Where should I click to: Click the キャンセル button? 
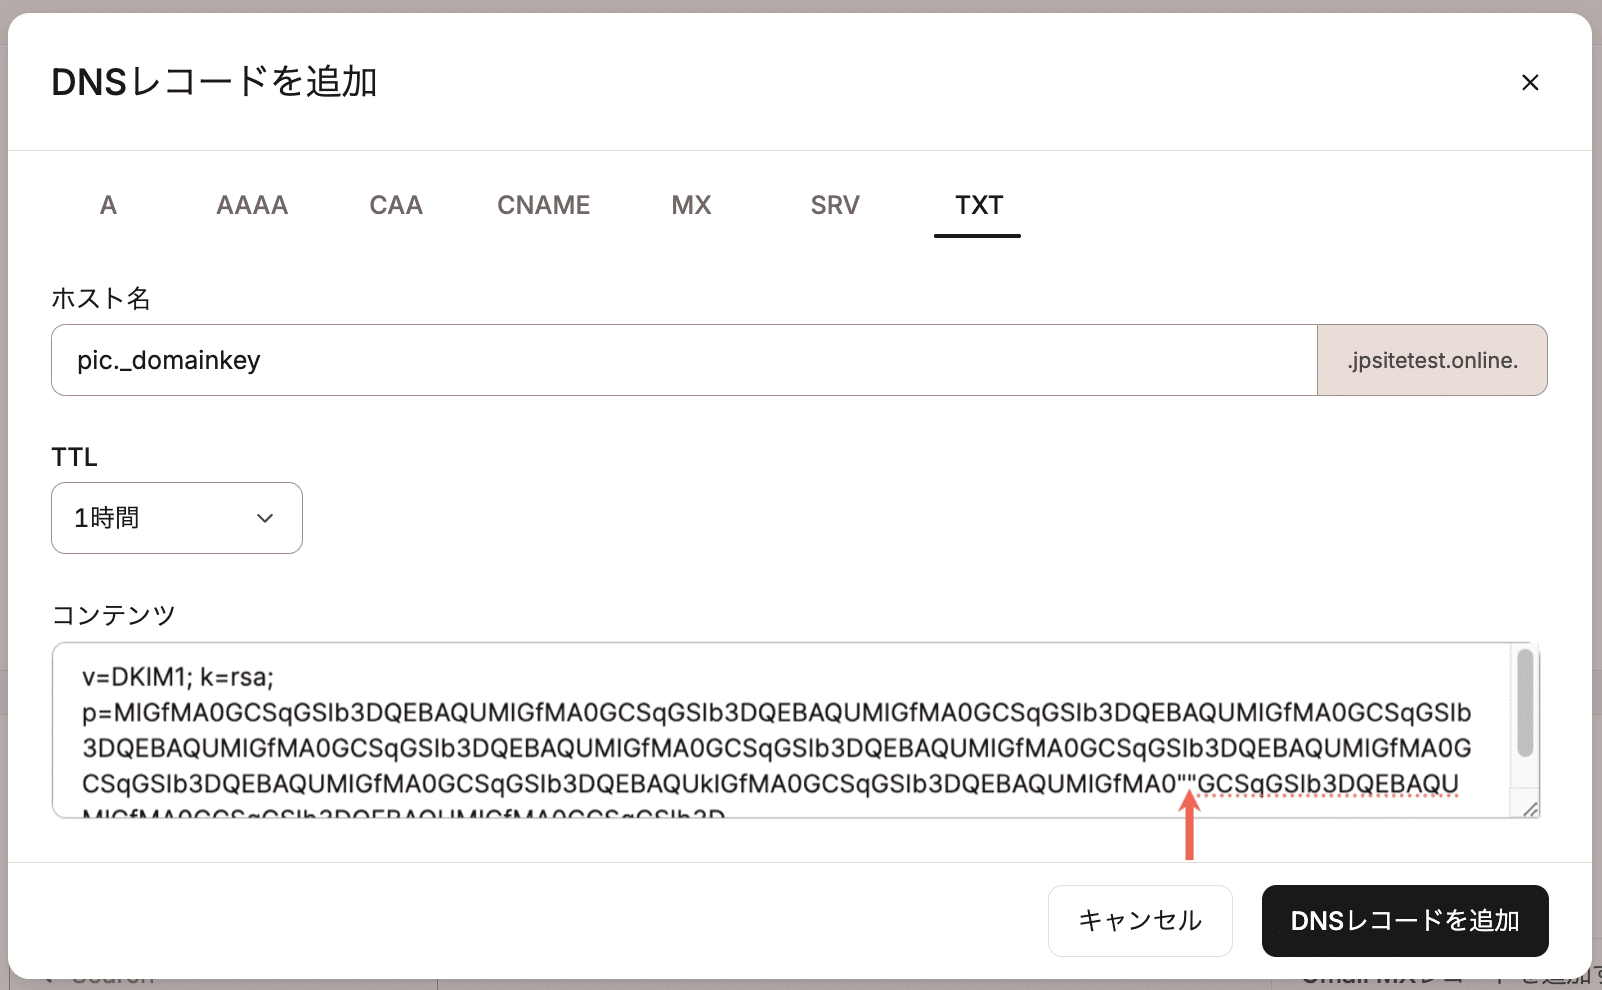pos(1139,920)
